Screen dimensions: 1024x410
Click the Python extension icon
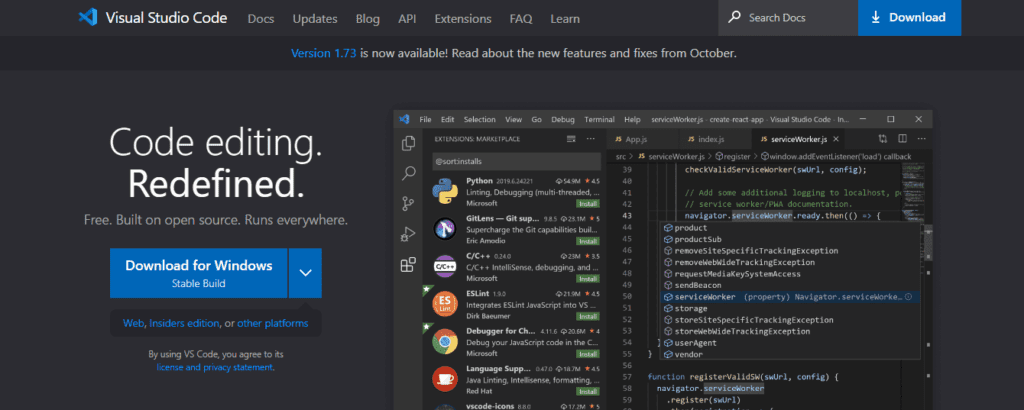point(445,192)
